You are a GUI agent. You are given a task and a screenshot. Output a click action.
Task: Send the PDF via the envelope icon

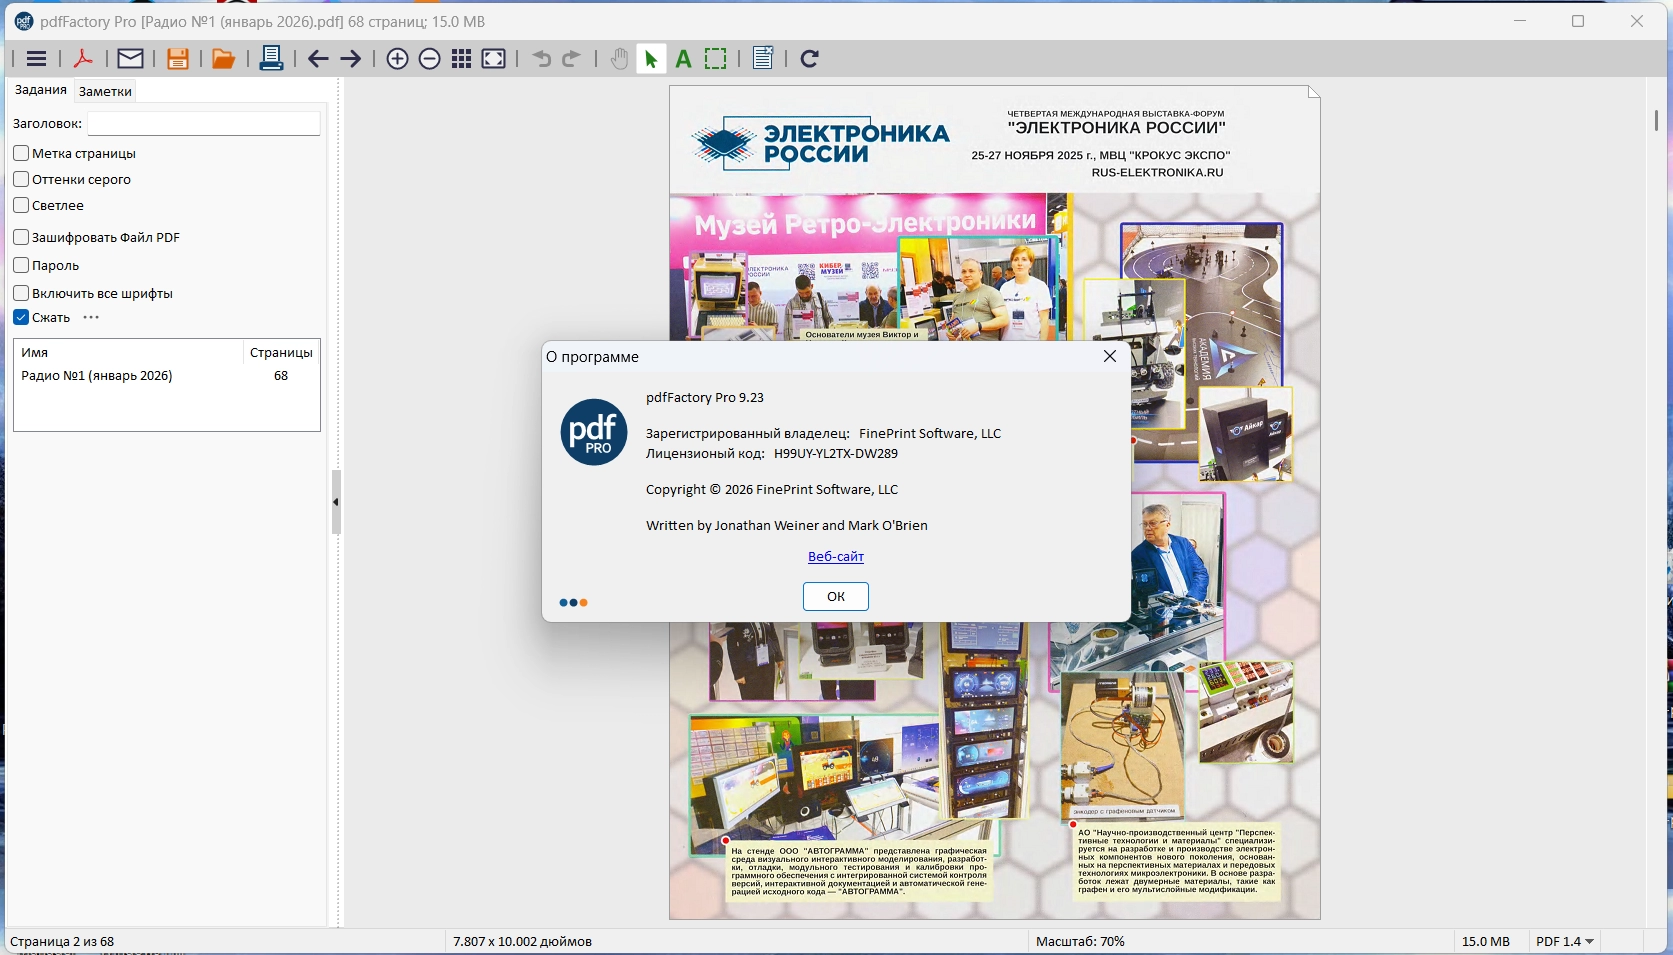tap(130, 59)
